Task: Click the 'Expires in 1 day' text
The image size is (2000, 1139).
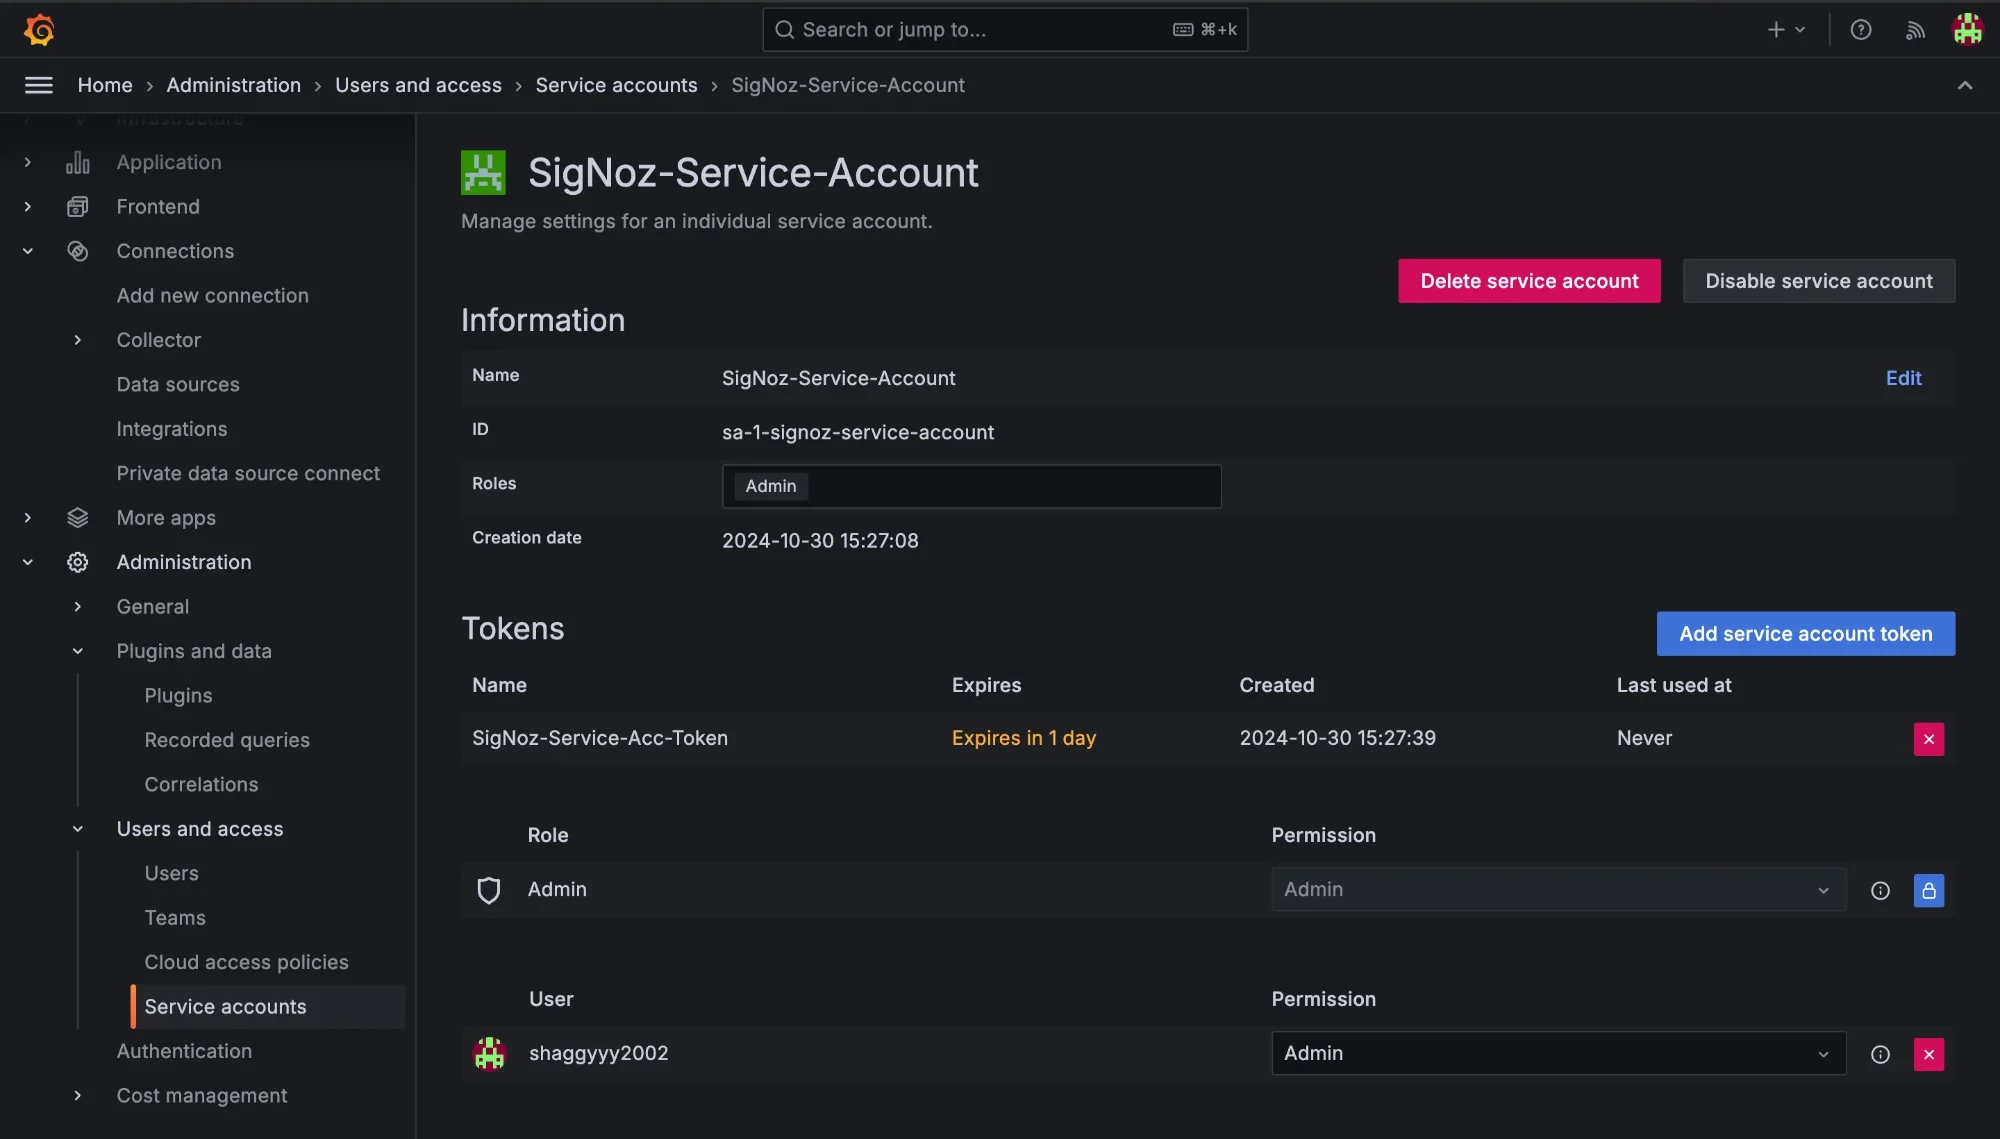Action: pos(1024,739)
